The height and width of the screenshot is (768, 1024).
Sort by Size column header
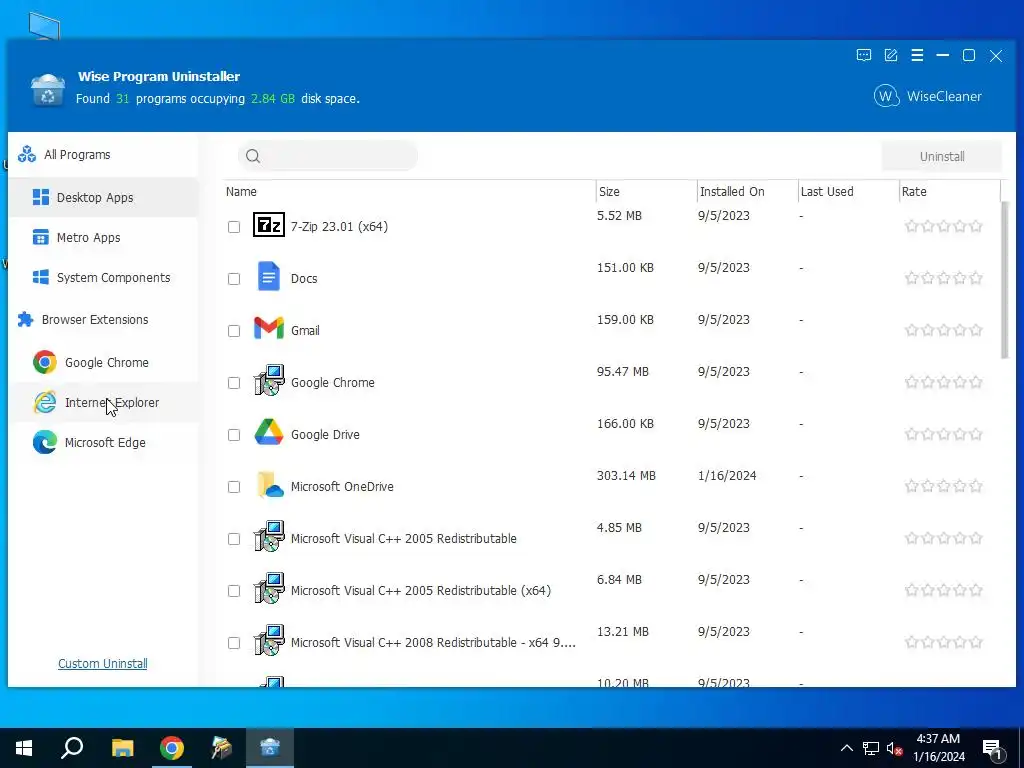click(647, 191)
